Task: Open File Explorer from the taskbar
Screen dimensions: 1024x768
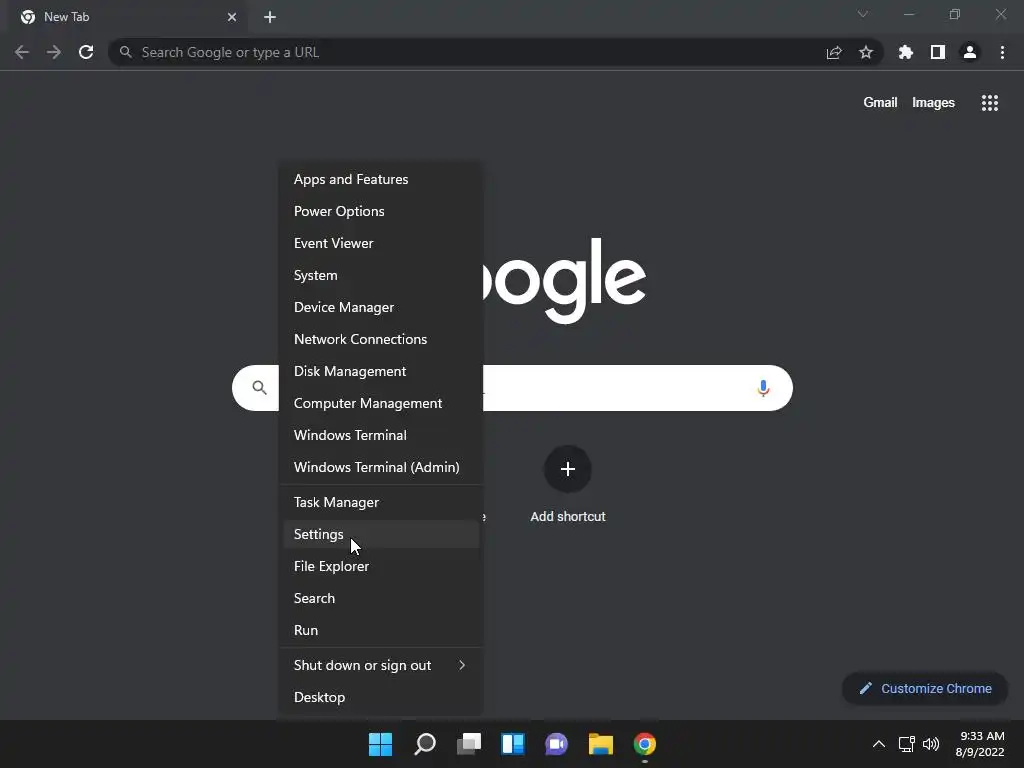Action: 601,744
